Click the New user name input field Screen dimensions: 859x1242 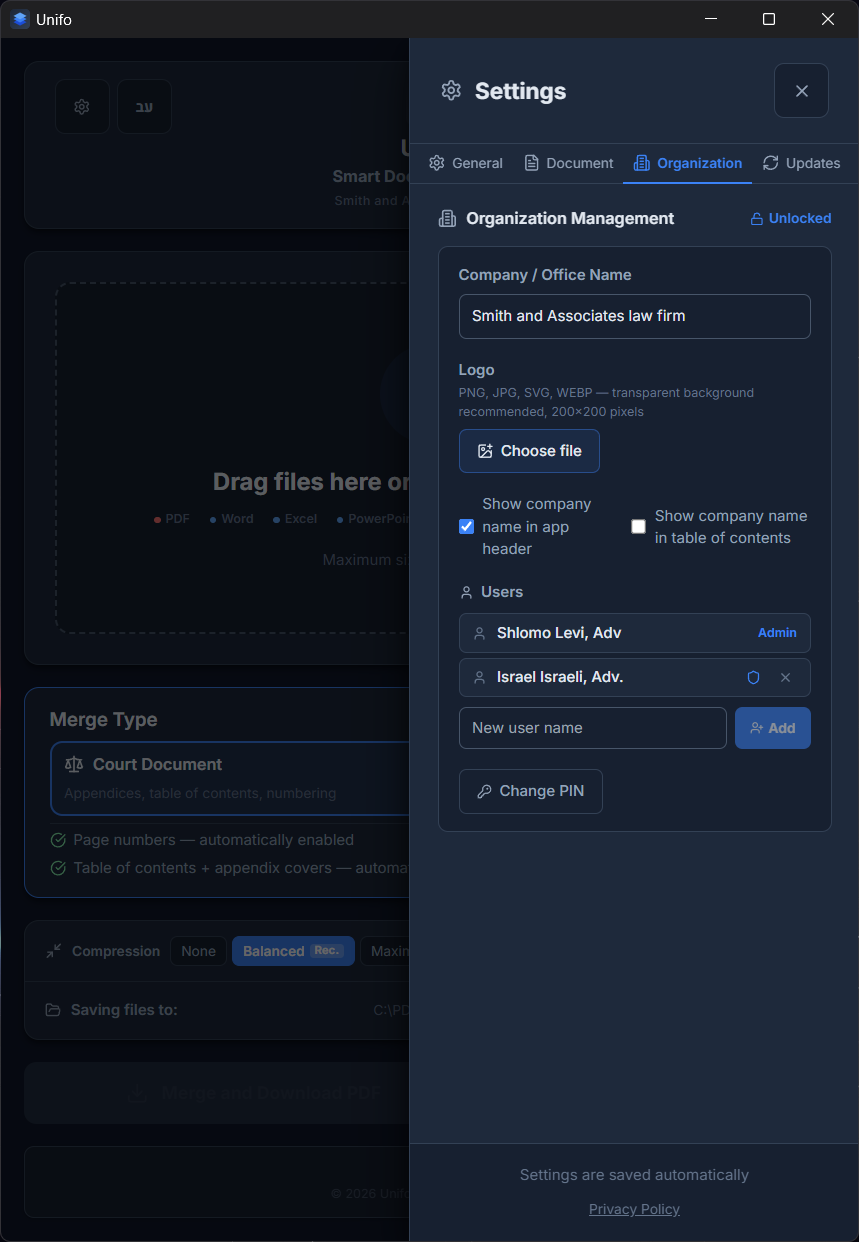pos(592,728)
